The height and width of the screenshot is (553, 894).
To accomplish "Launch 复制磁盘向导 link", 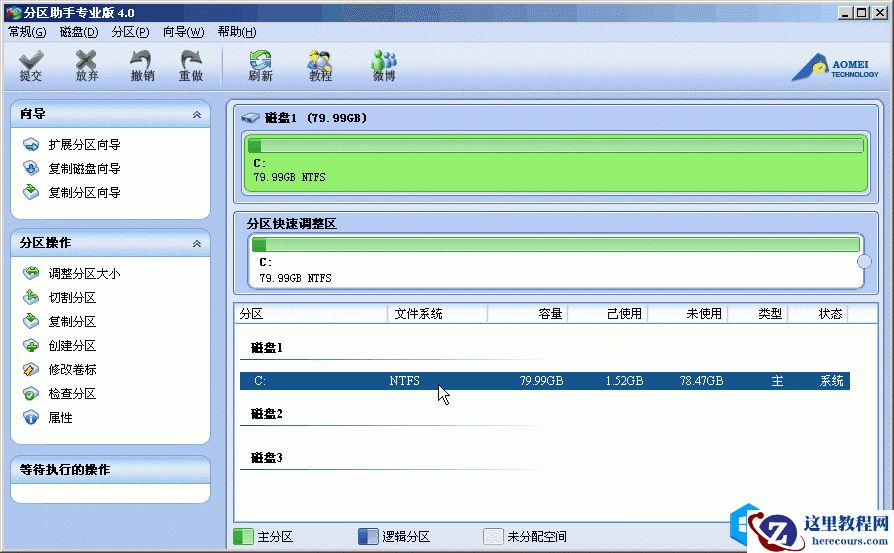I will (84, 169).
